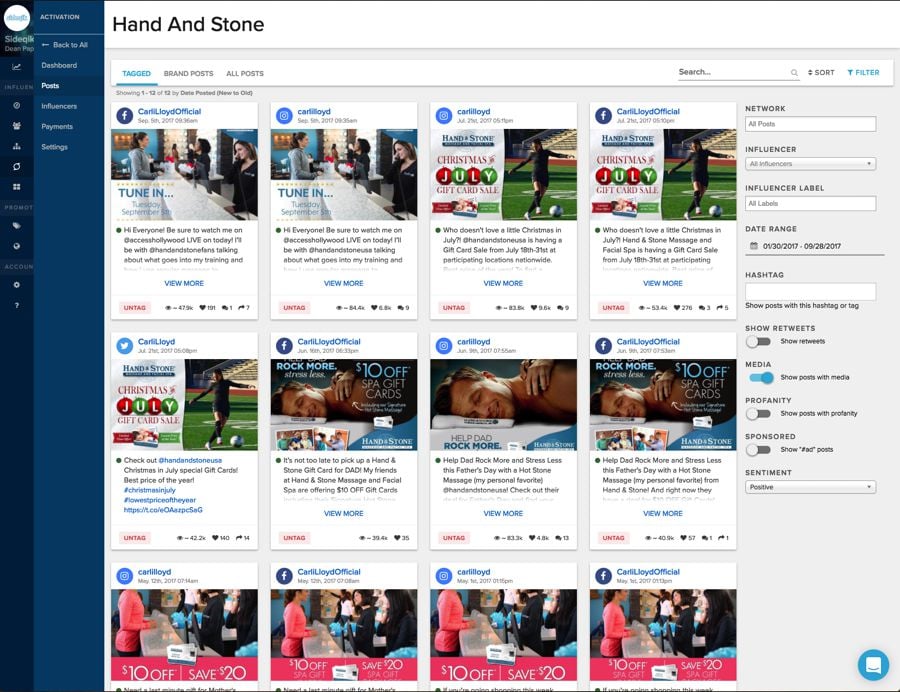
Task: Expand View More on Jul. 21st 05:11pm post
Action: click(x=503, y=283)
